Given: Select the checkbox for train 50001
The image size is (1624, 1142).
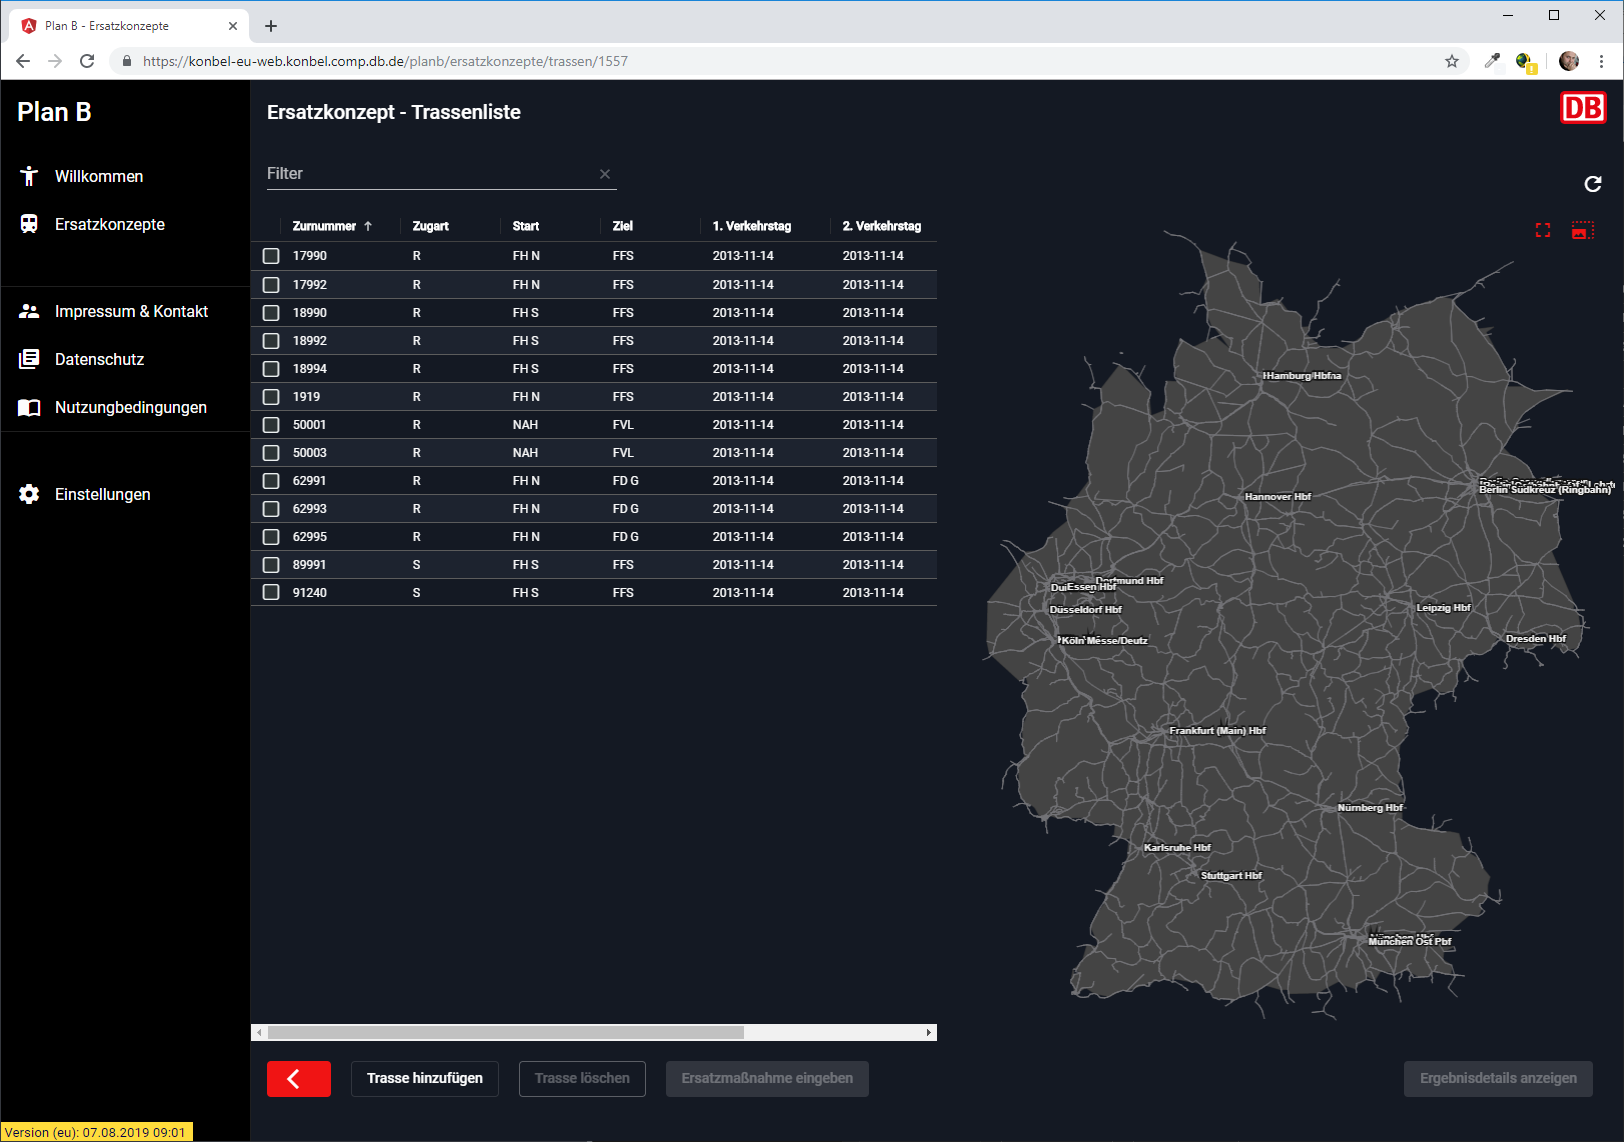Looking at the screenshot, I should pyautogui.click(x=271, y=425).
